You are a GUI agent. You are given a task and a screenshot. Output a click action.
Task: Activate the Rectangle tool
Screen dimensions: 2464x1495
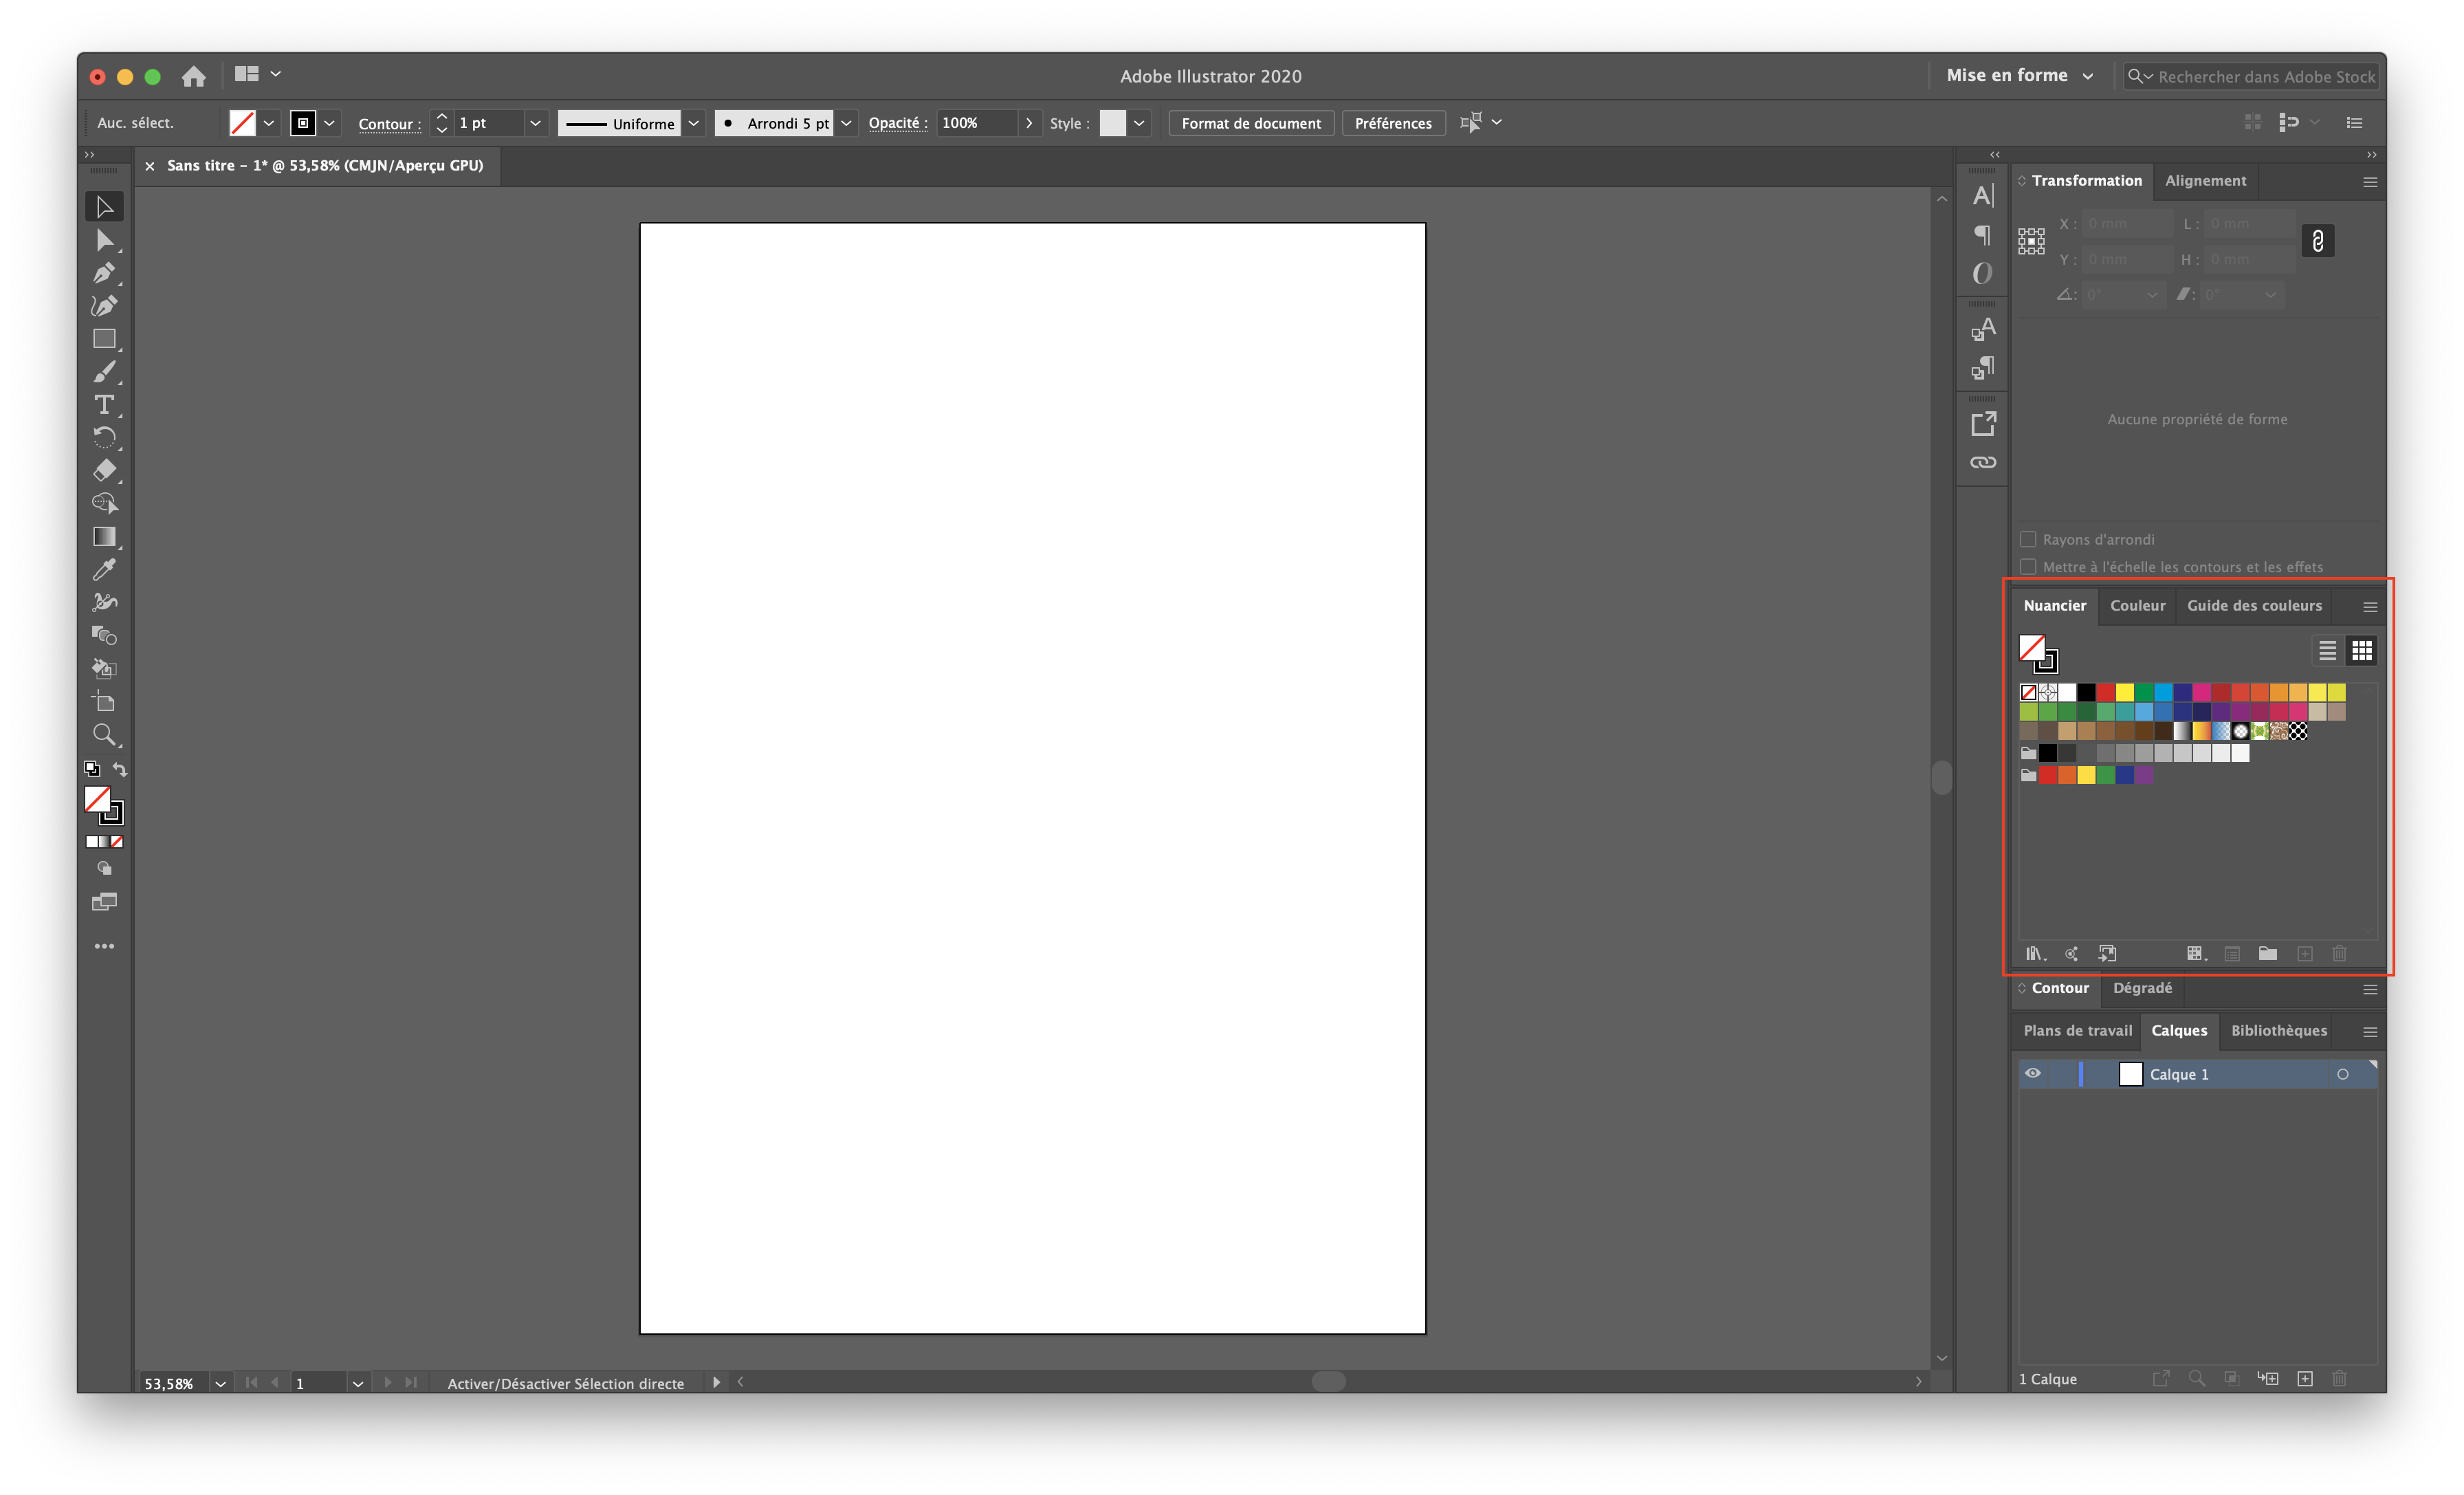coord(104,339)
